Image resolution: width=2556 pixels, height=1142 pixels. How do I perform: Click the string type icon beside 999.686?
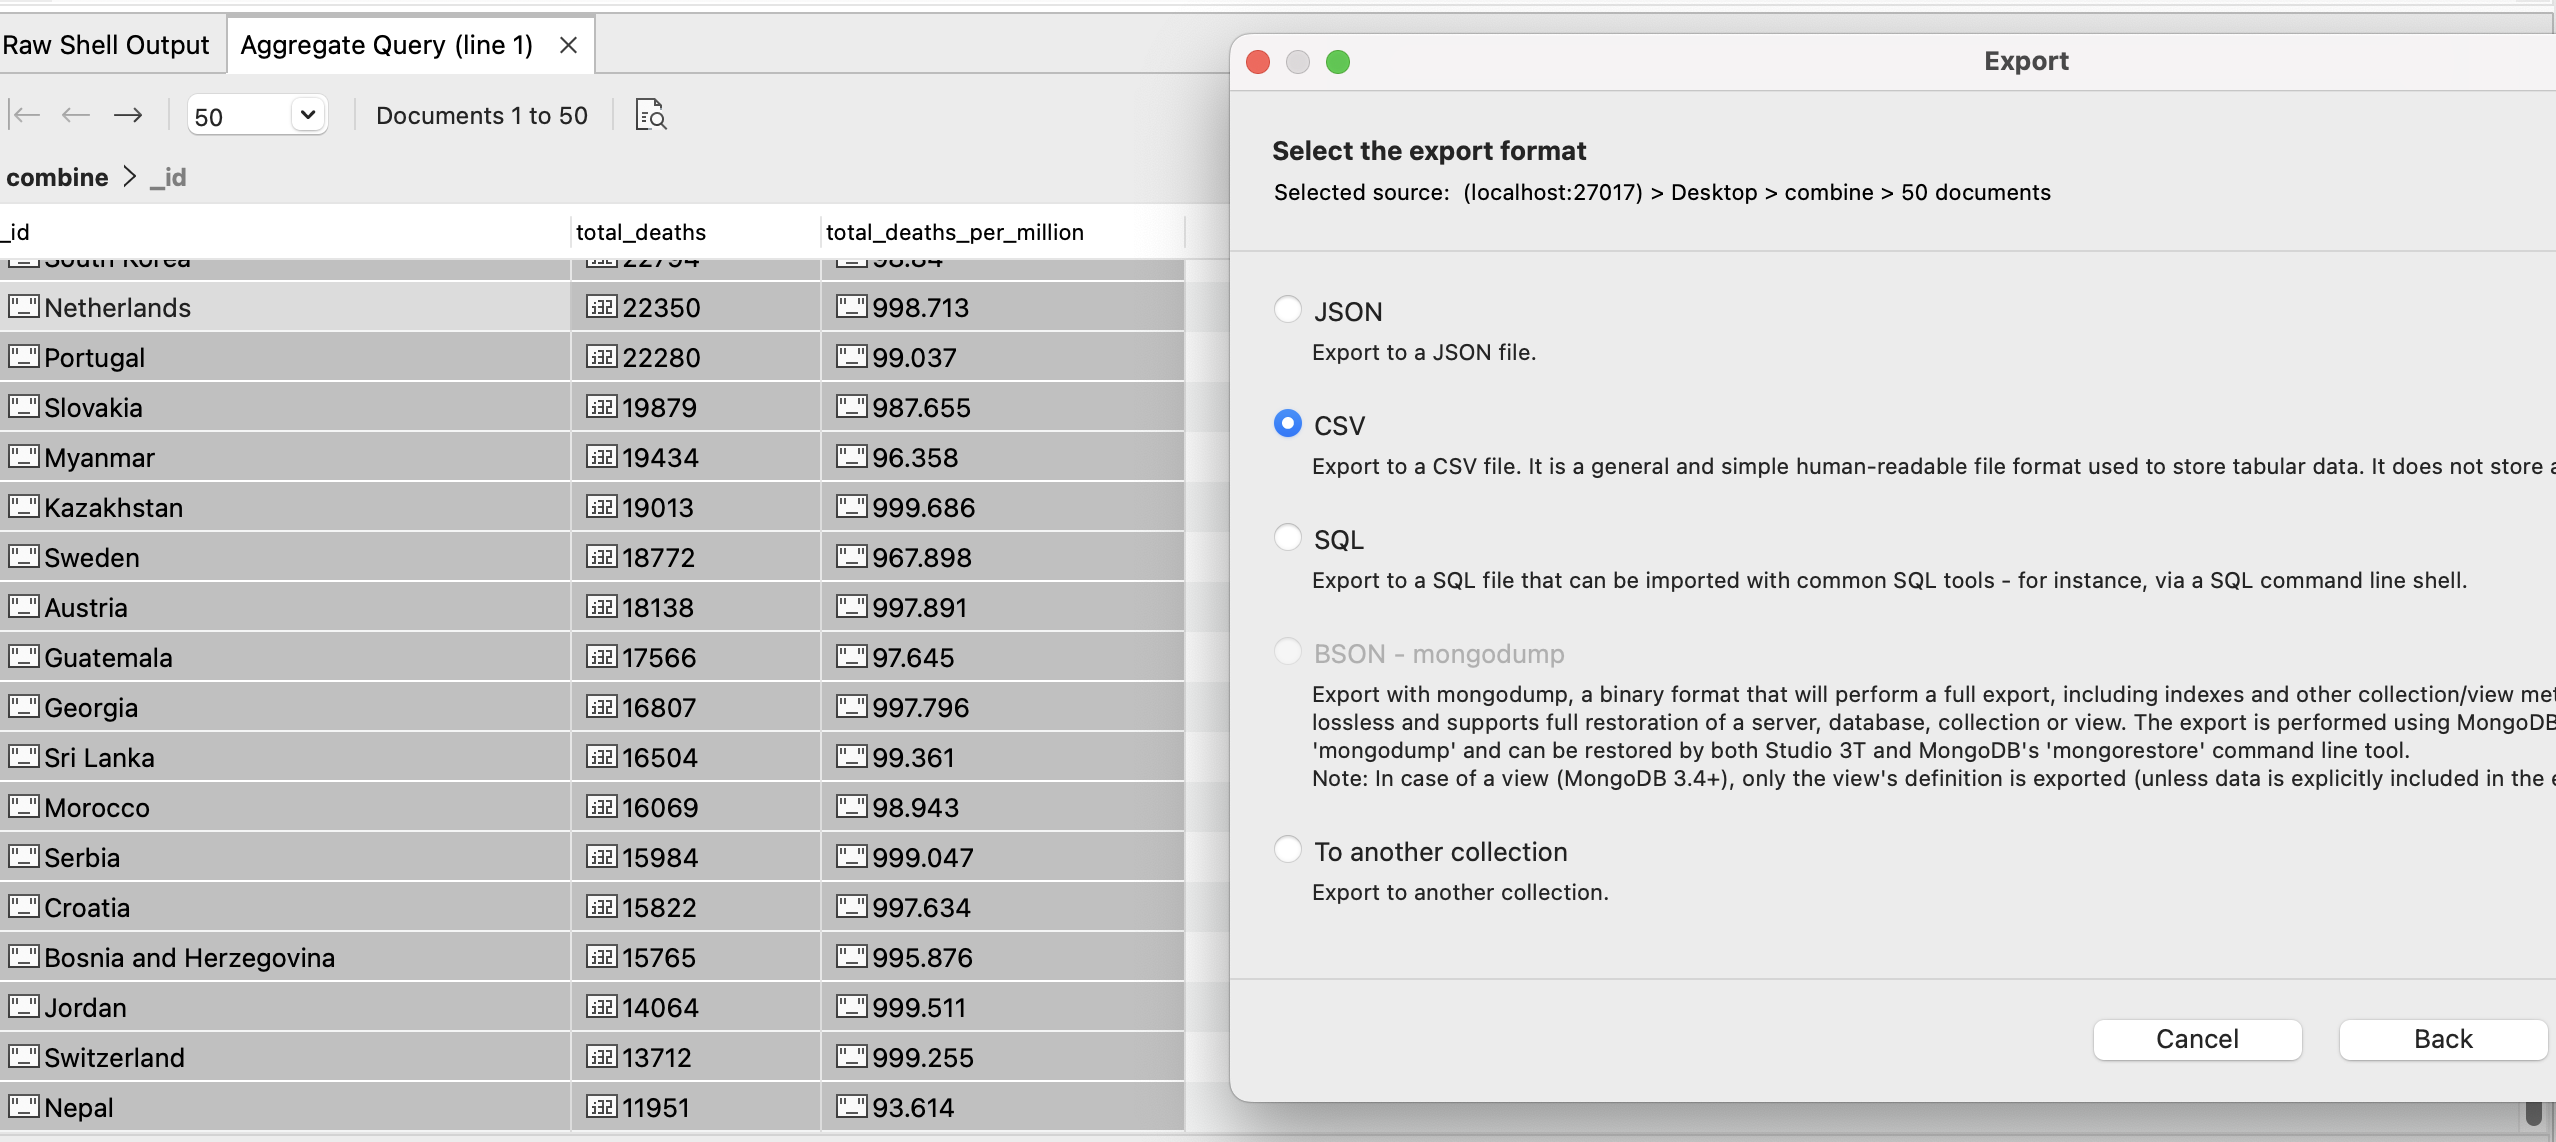pos(851,507)
